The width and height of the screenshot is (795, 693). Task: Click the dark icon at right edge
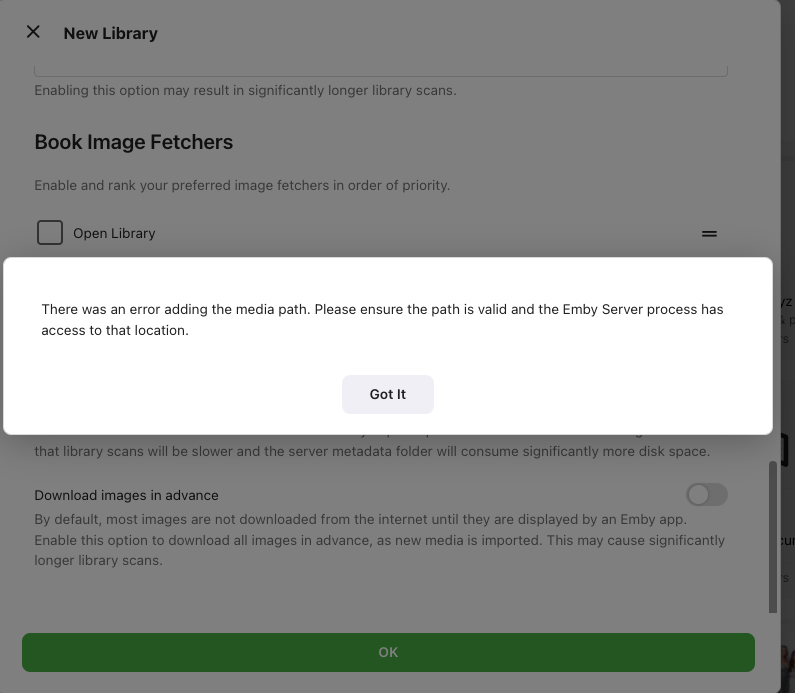786,449
